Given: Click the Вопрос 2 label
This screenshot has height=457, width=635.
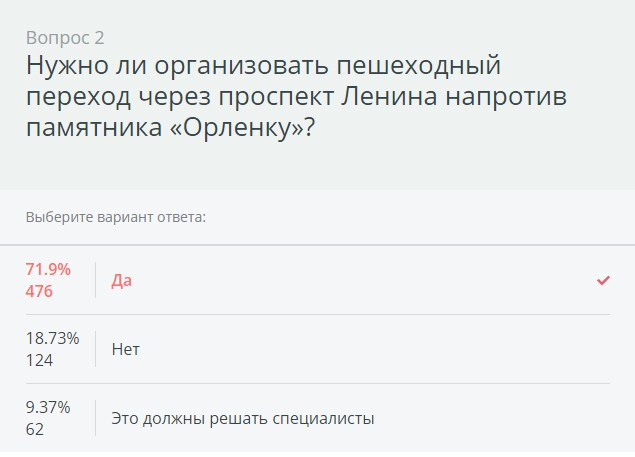Looking at the screenshot, I should [65, 38].
